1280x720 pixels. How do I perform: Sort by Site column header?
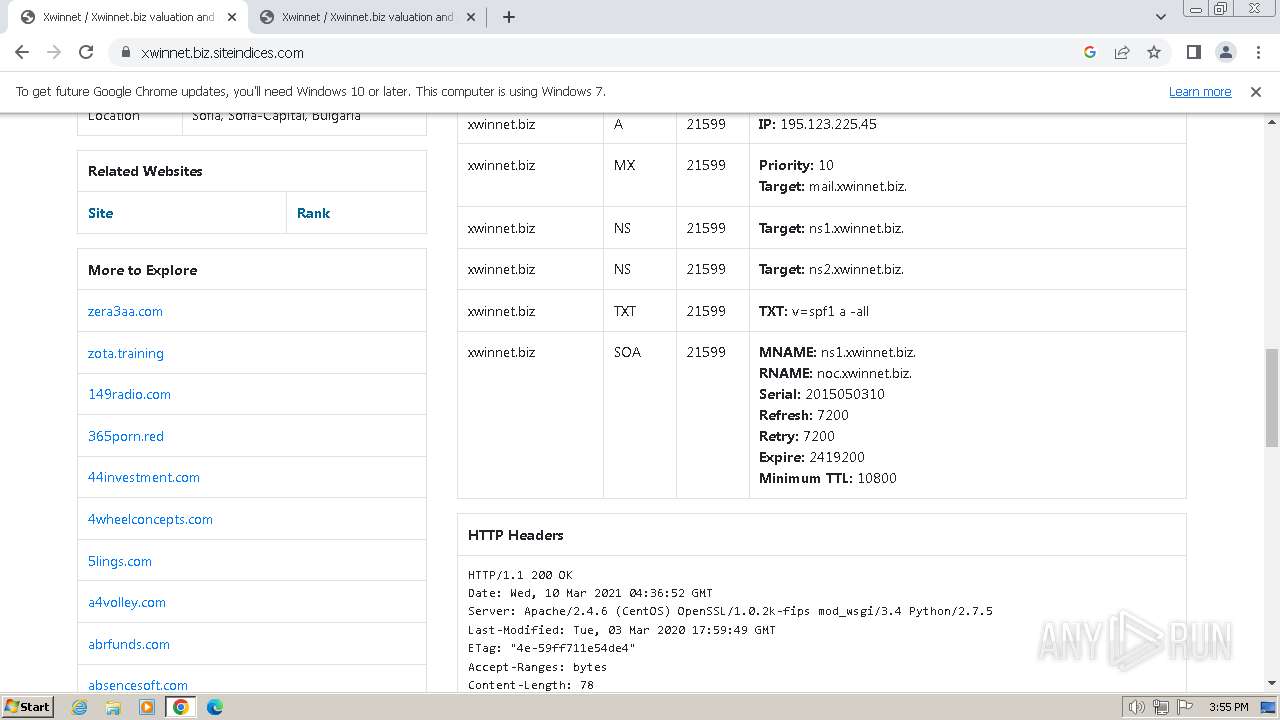tap(101, 213)
